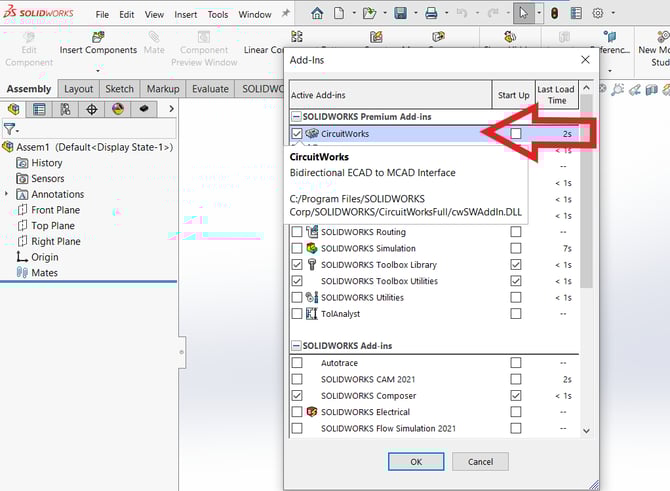Open Select tool dropdown arrow
The height and width of the screenshot is (491, 670).
(x=539, y=13)
